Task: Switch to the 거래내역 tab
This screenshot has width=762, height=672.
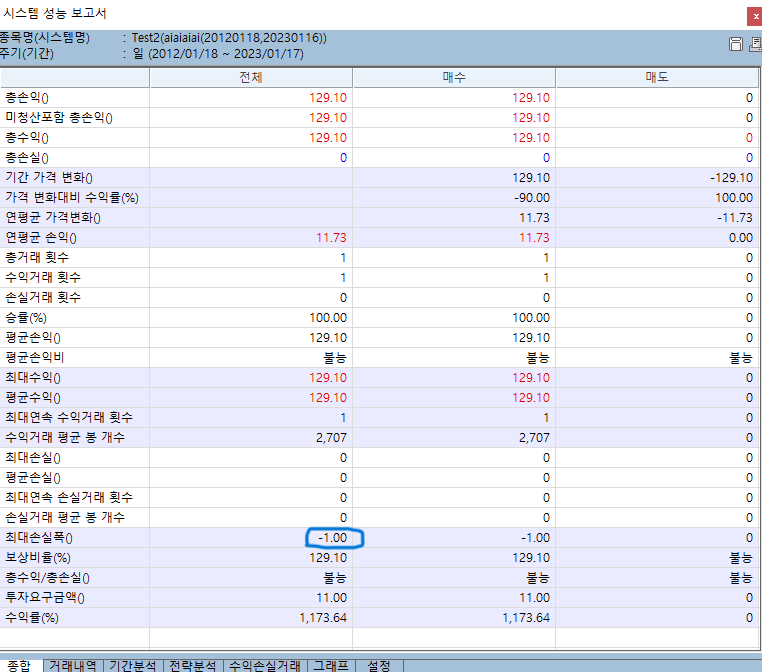Action: coord(73,665)
